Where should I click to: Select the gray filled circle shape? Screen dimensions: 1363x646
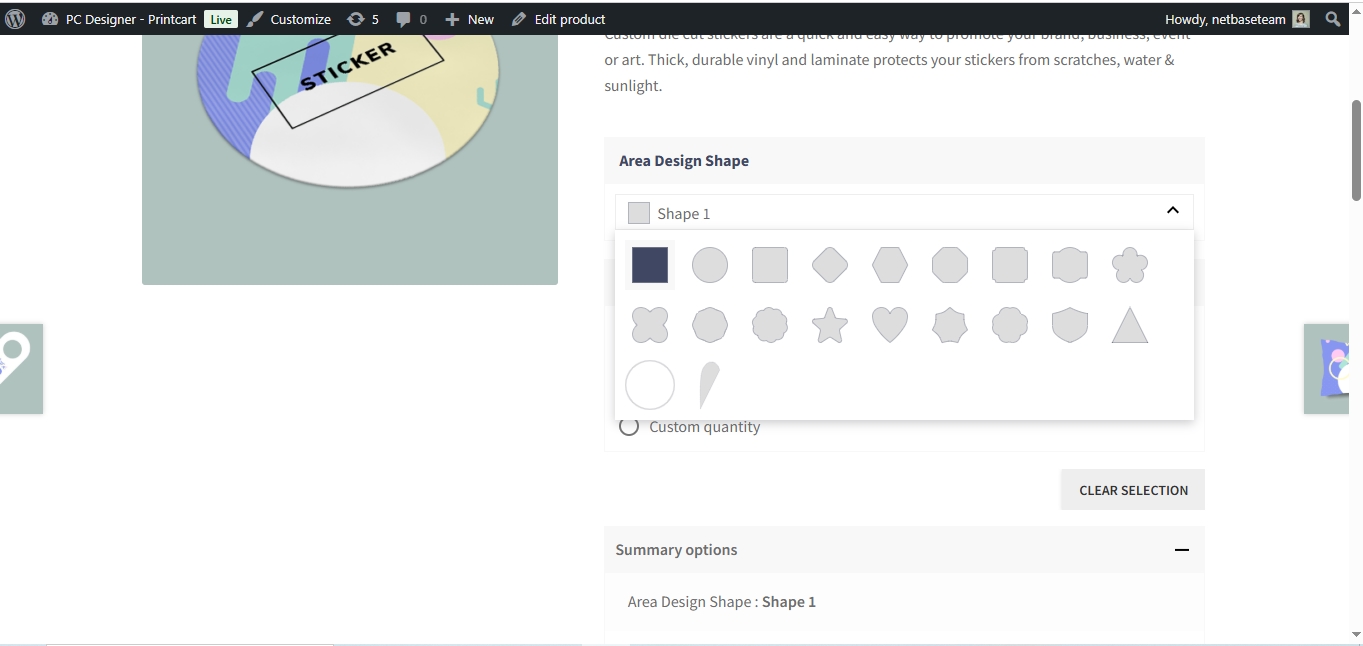709,265
